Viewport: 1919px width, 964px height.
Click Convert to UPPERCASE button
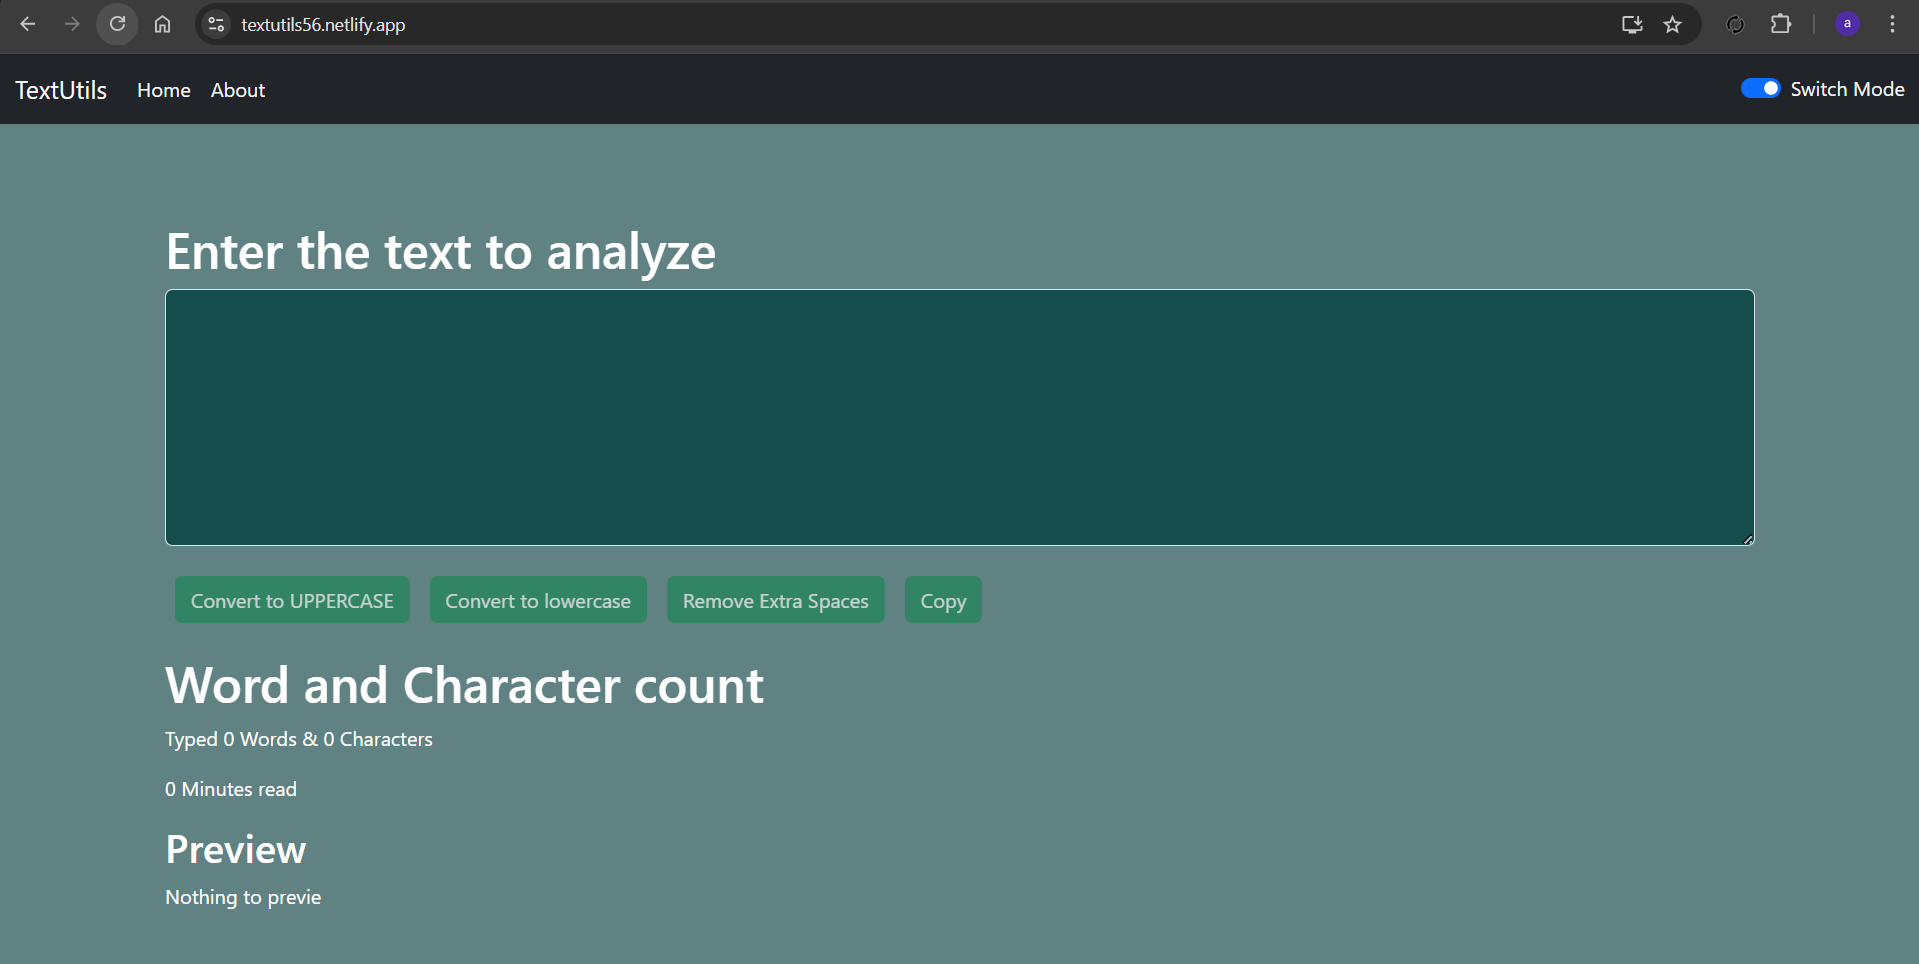pos(292,600)
